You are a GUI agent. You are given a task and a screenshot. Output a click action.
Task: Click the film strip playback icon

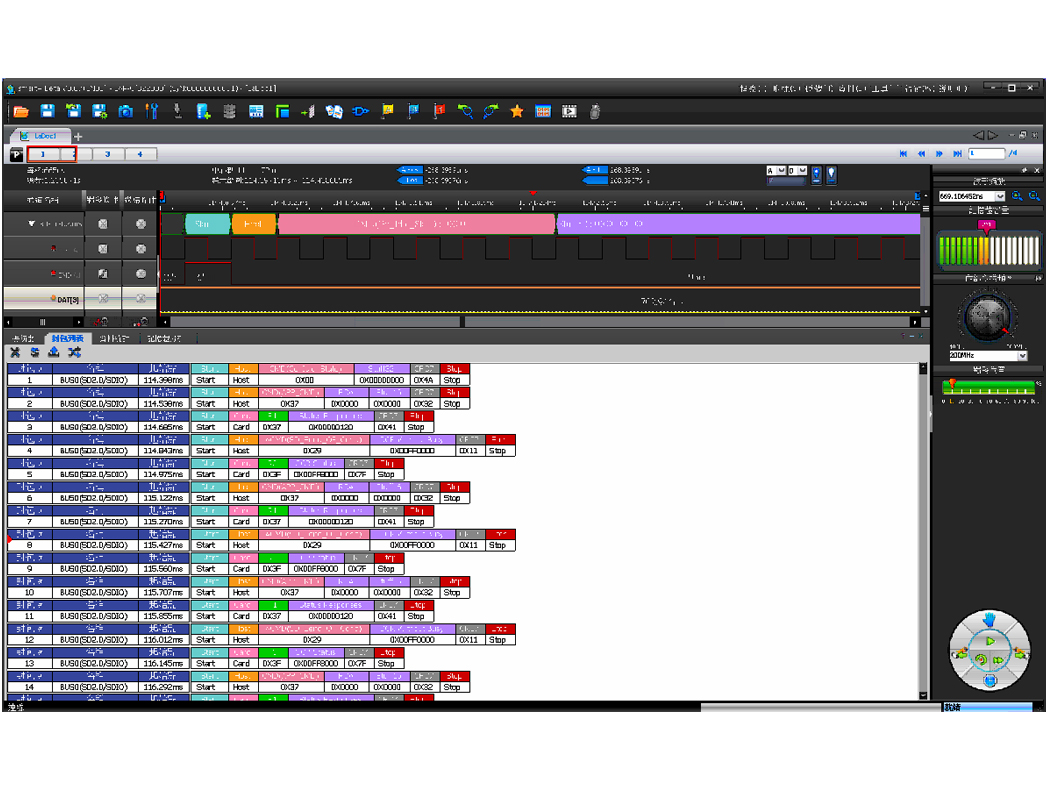[x=569, y=111]
